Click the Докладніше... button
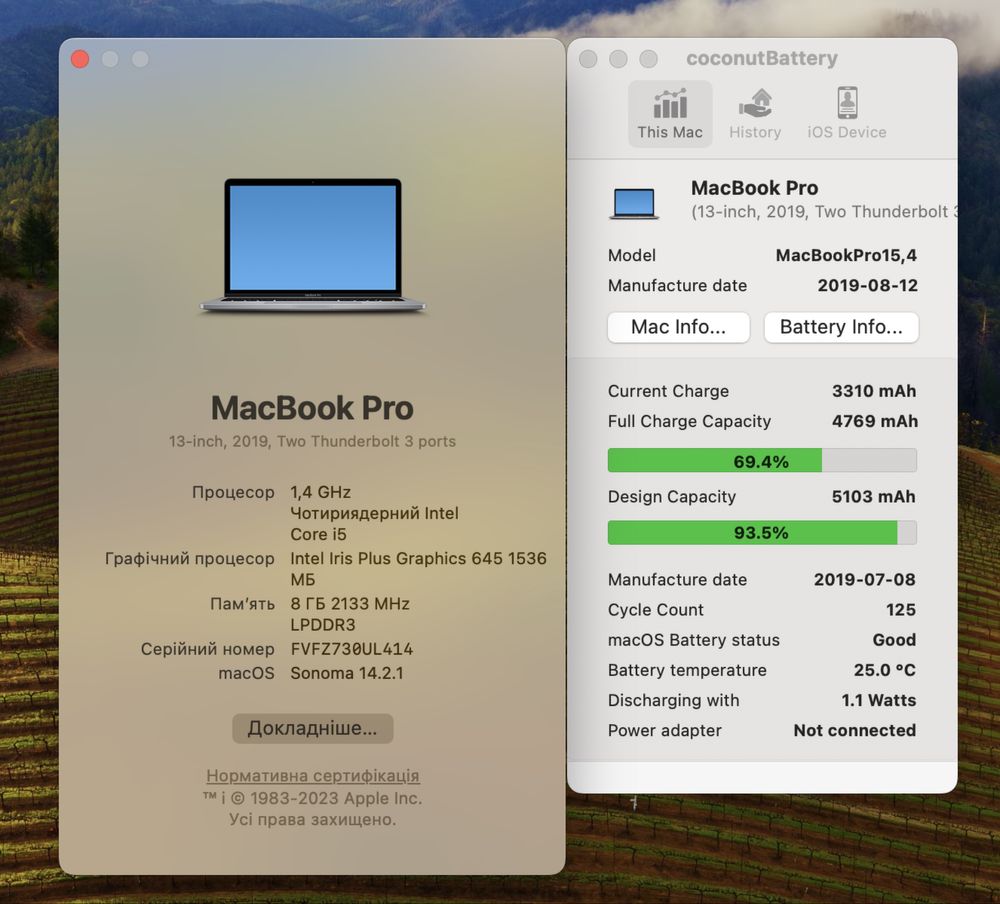Screen dimensions: 1000x904 [x=312, y=729]
